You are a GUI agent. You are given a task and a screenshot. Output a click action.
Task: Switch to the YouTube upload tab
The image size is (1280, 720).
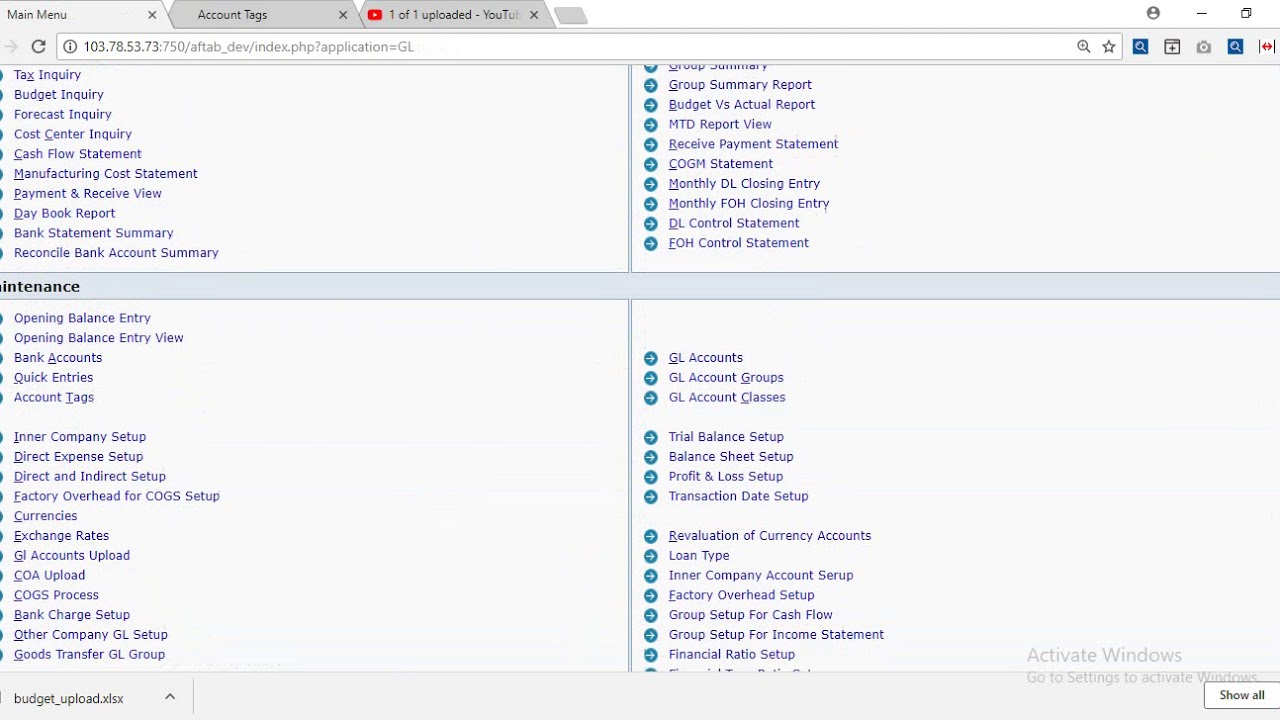[x=453, y=14]
